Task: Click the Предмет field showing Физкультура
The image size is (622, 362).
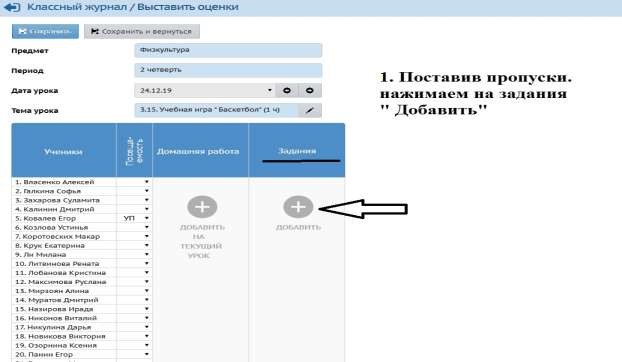Action: [228, 50]
